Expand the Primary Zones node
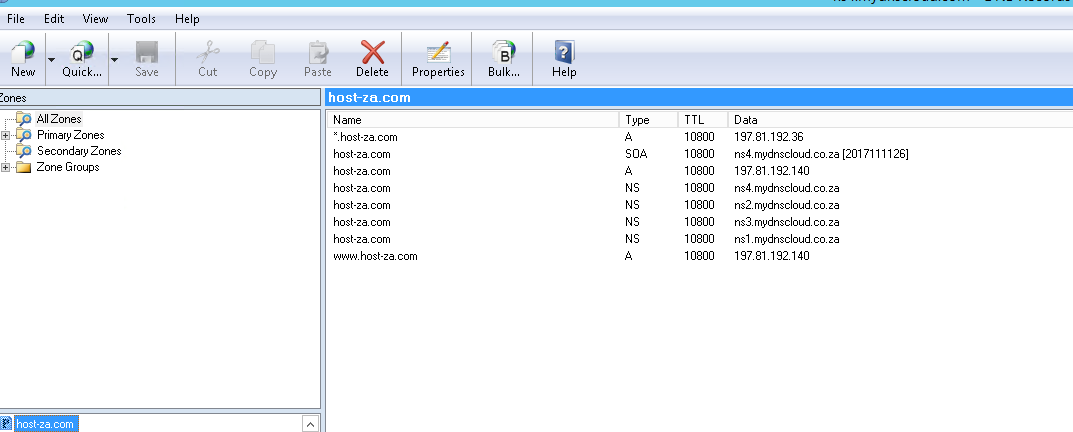 [5, 135]
